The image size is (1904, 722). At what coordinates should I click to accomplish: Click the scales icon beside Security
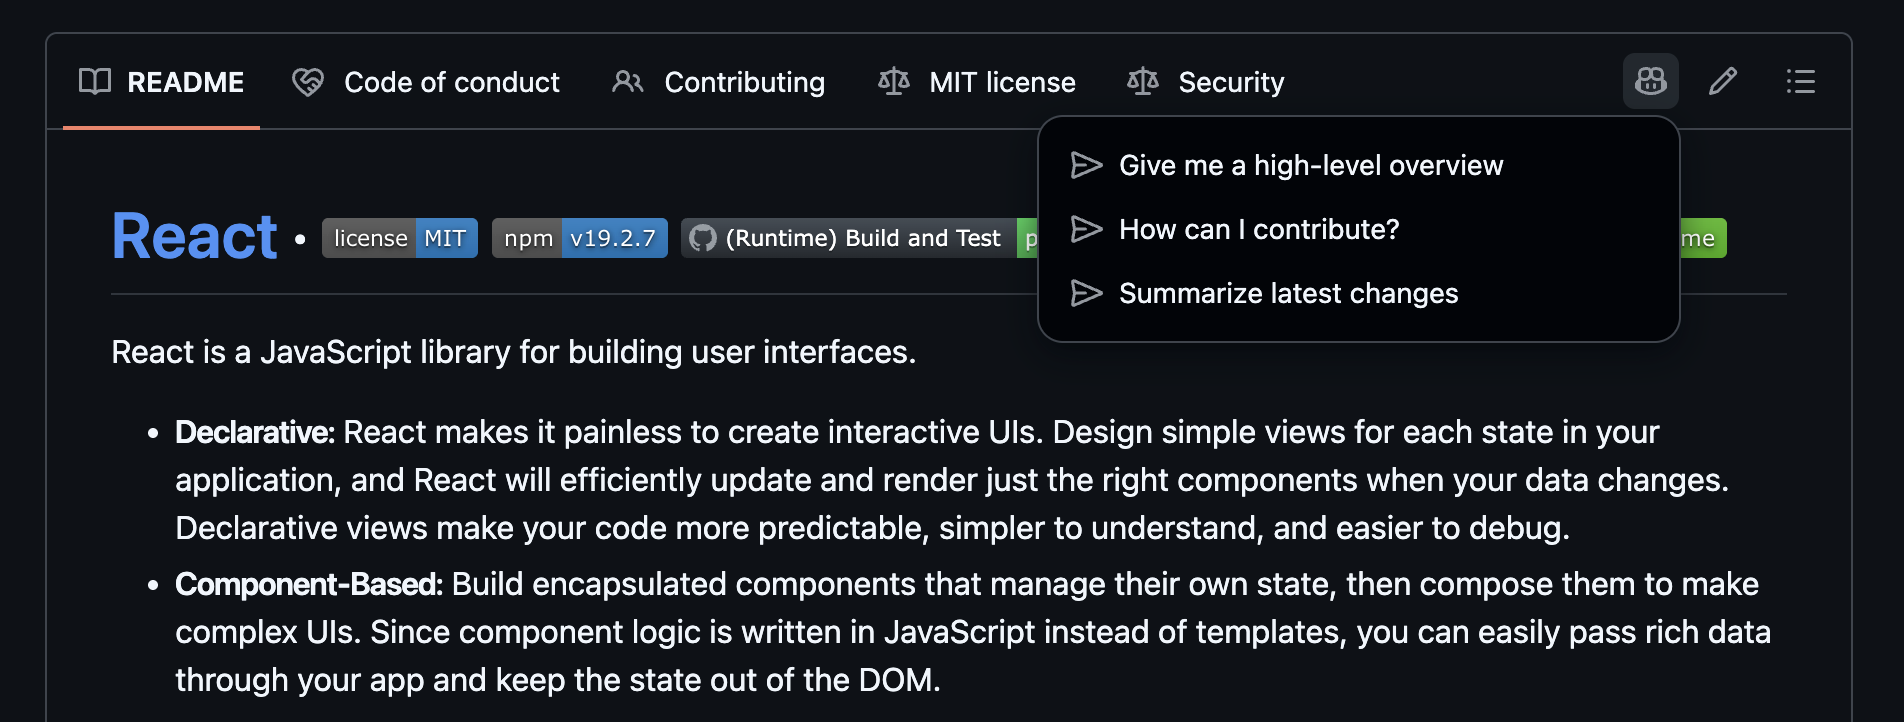(x=1142, y=82)
